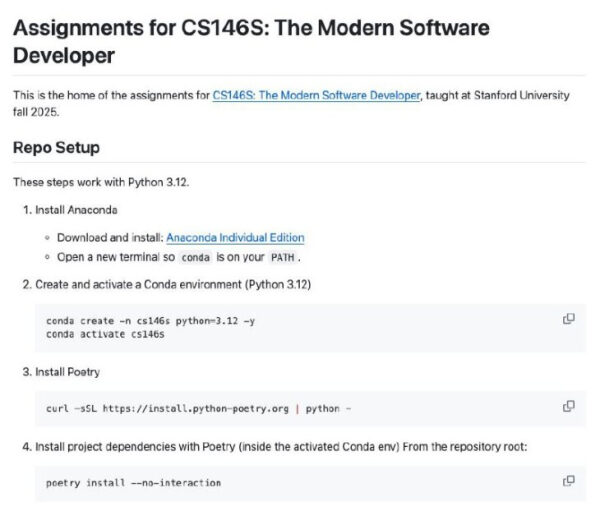600x516 pixels.
Task: Click the poetry install command text
Action: pyautogui.click(x=133, y=483)
